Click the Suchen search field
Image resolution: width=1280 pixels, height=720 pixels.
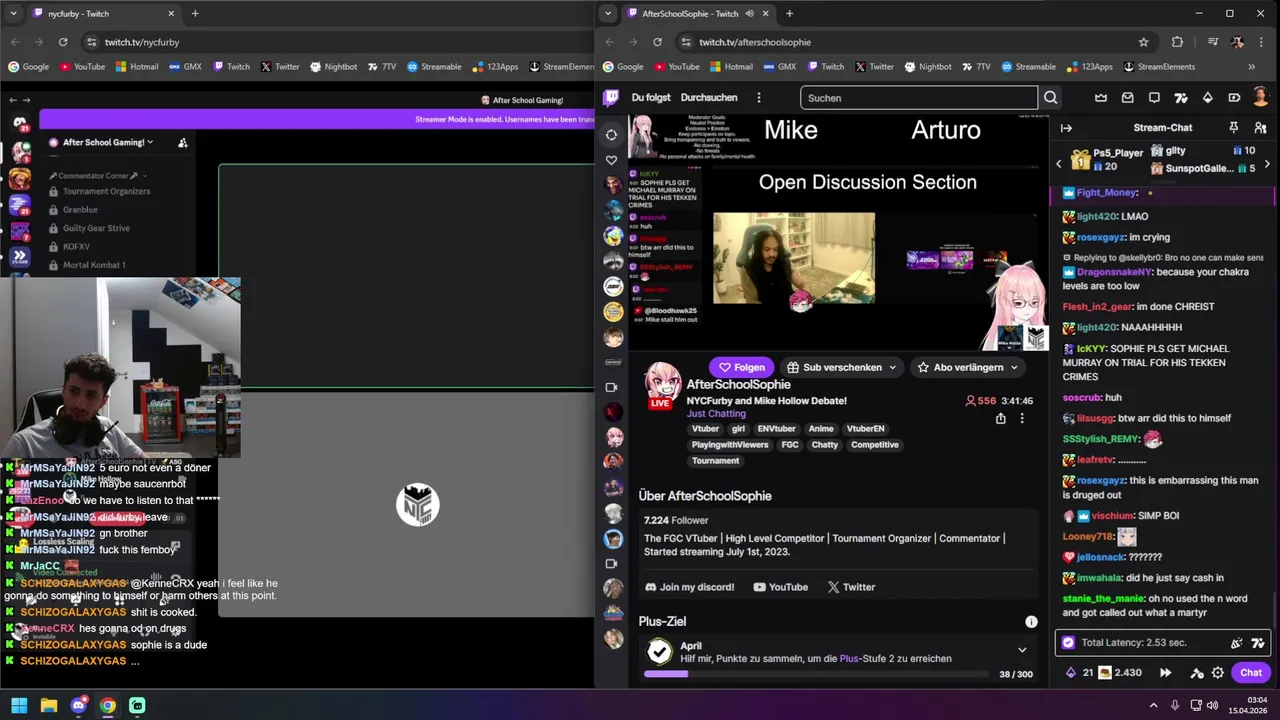(x=919, y=98)
